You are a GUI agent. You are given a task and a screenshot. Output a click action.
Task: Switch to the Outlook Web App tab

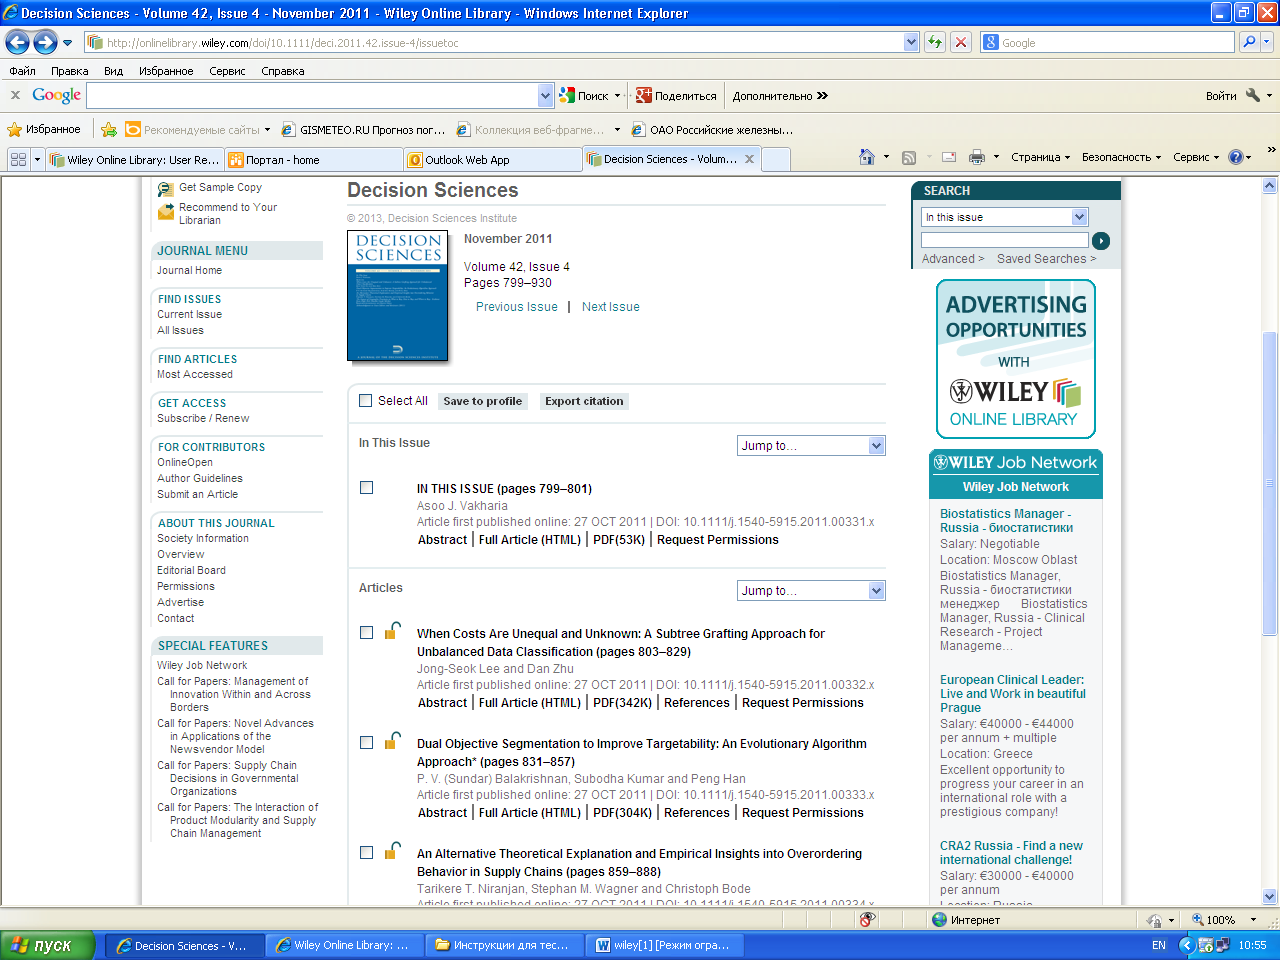pos(492,159)
